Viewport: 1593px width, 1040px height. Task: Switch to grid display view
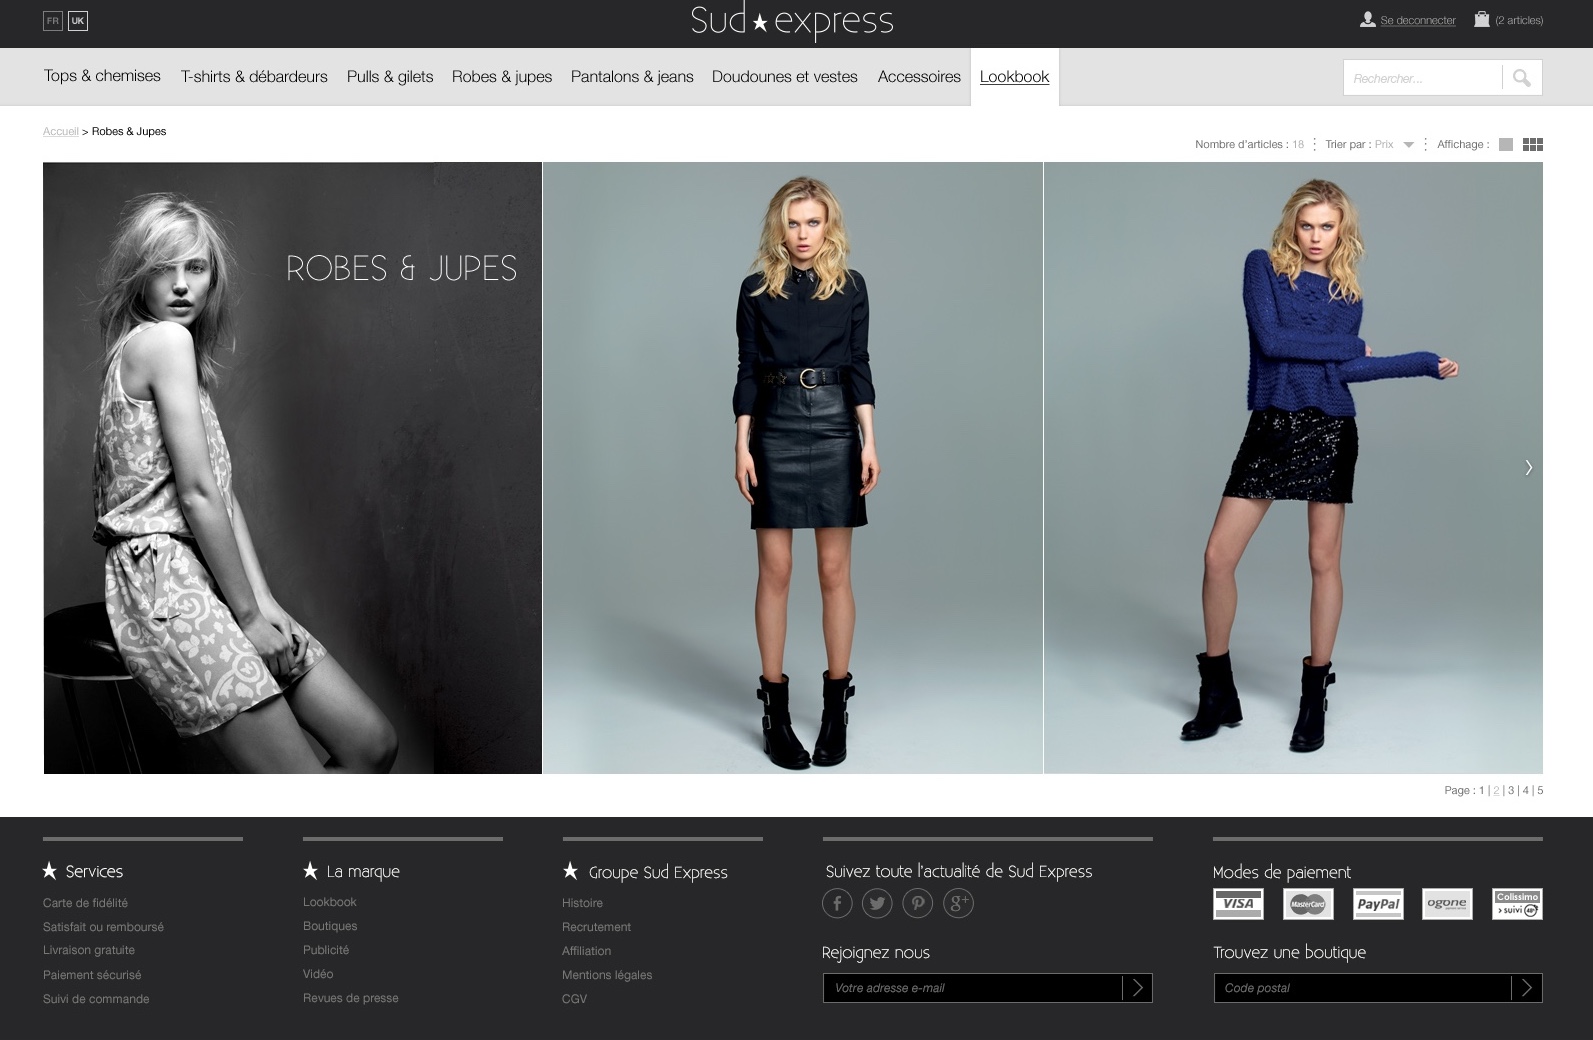pos(1532,145)
